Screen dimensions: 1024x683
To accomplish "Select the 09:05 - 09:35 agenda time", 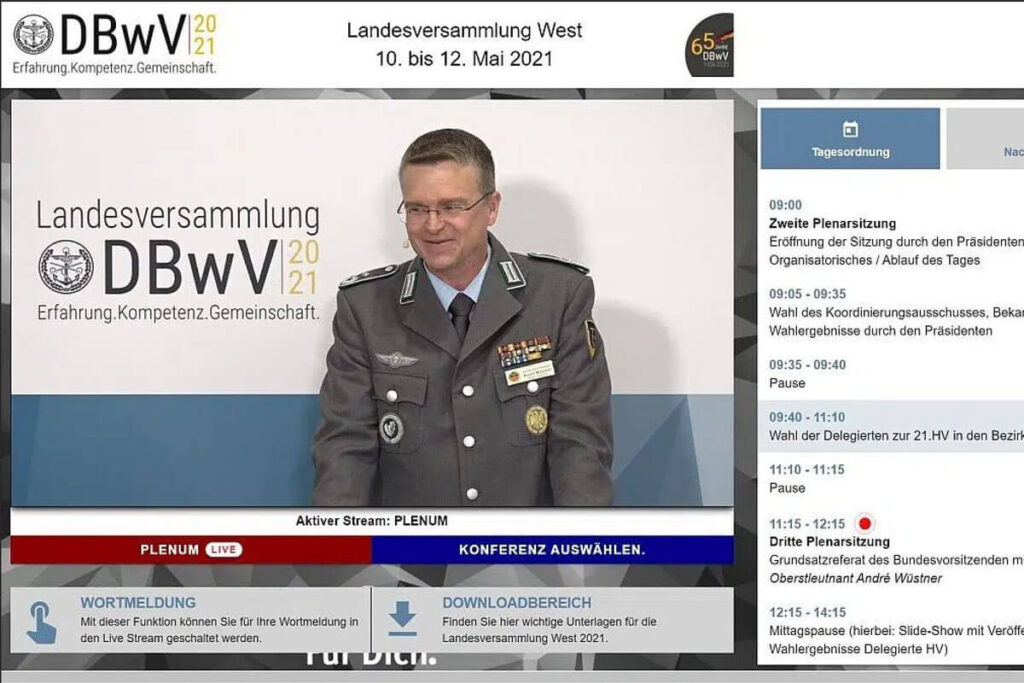I will click(x=807, y=294).
